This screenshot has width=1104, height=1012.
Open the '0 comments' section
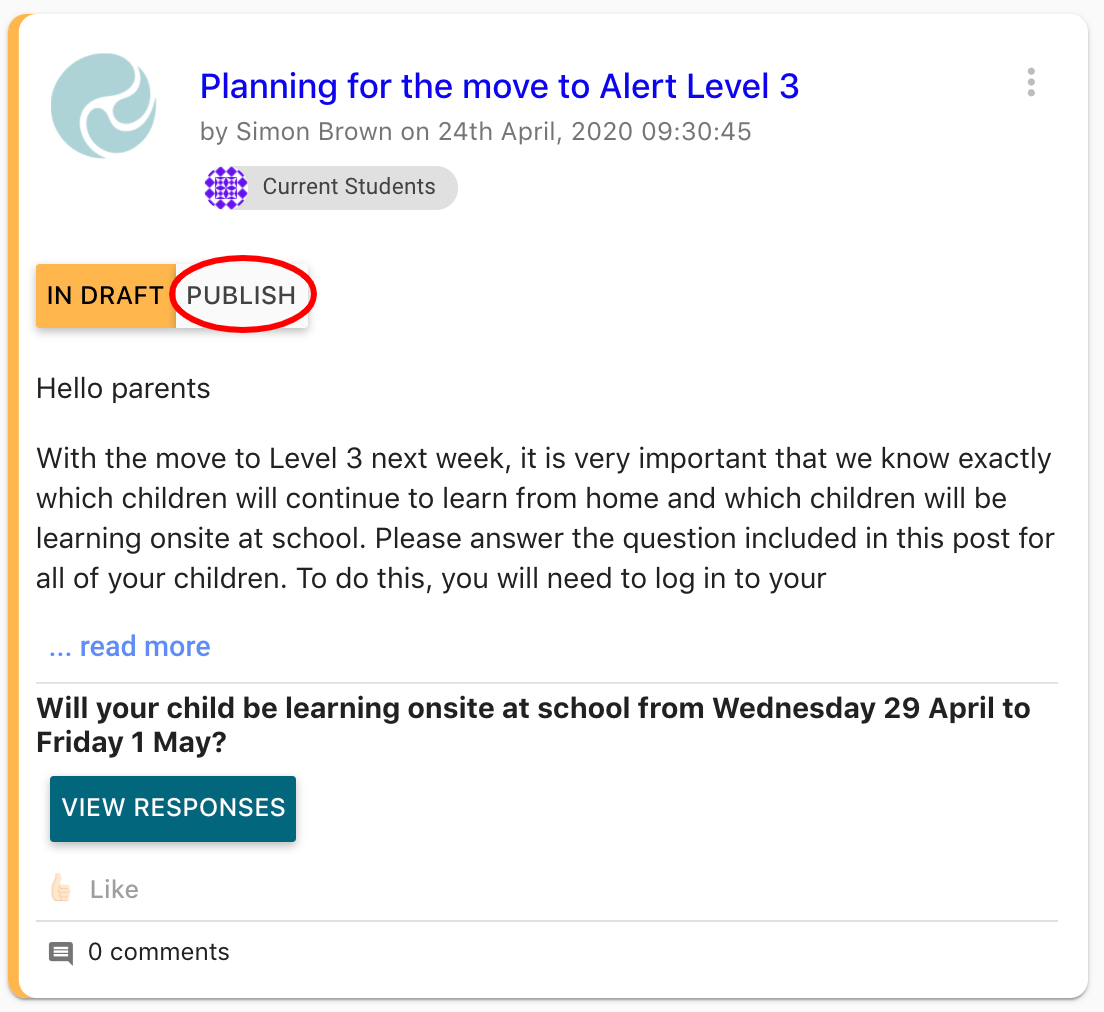(159, 952)
